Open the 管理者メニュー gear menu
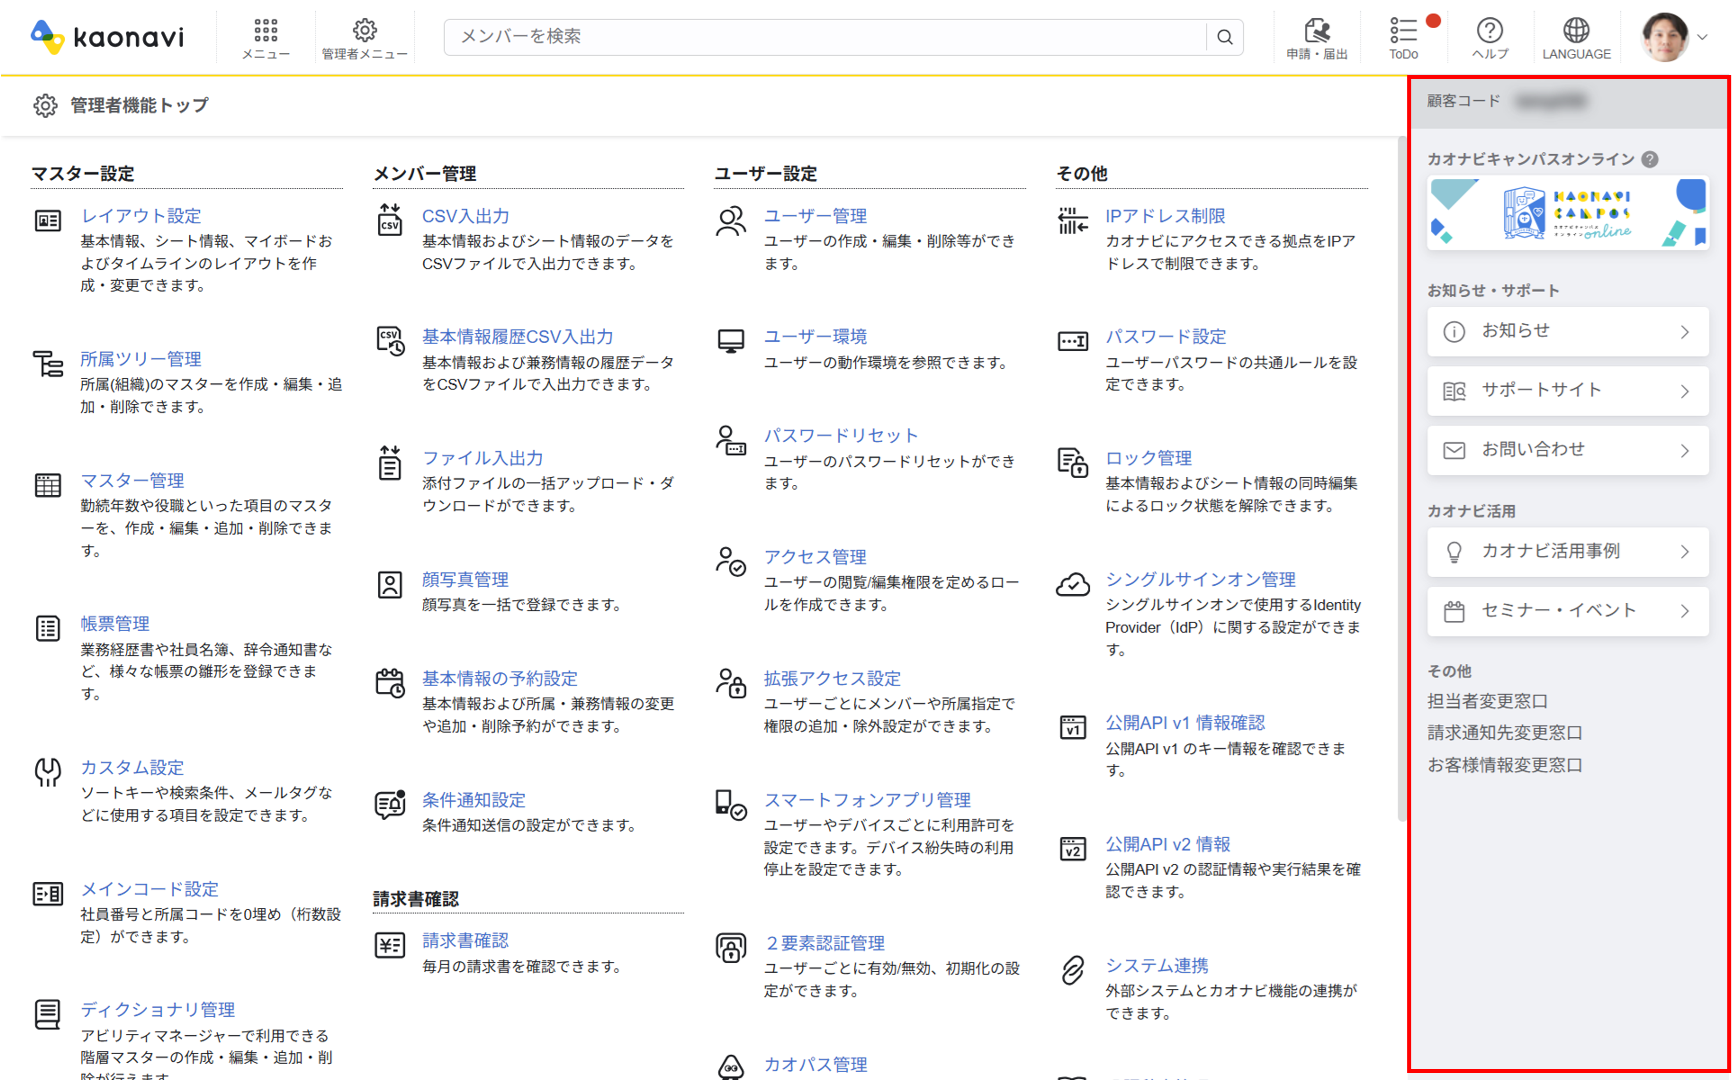Image resolution: width=1735 pixels, height=1080 pixels. click(364, 37)
